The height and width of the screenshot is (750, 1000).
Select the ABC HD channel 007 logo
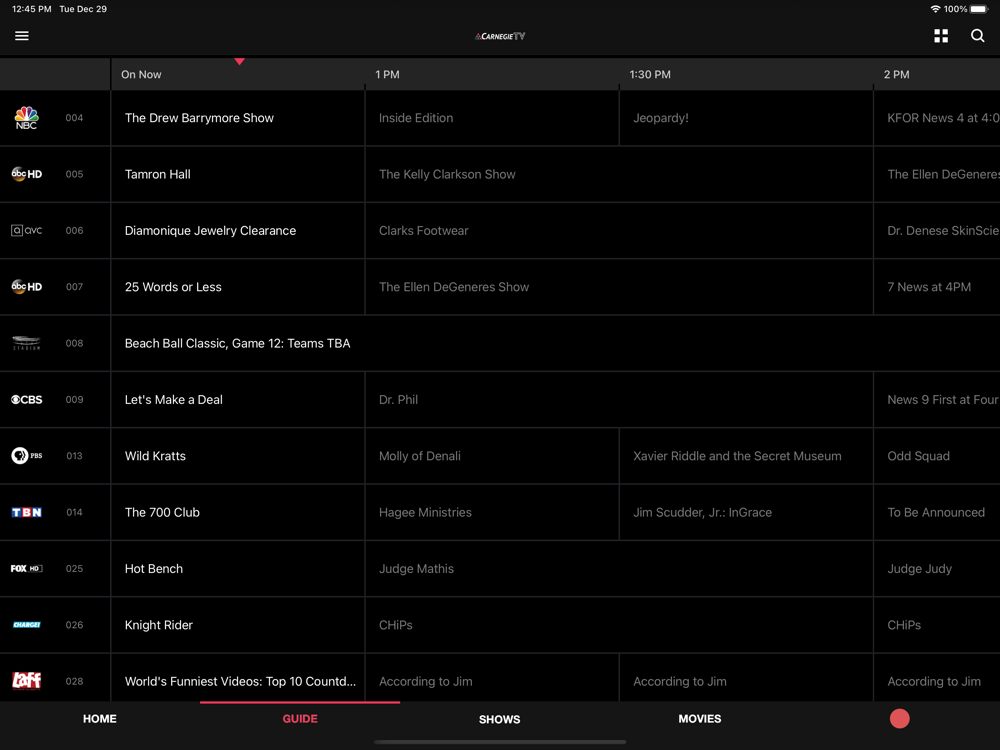(26, 286)
